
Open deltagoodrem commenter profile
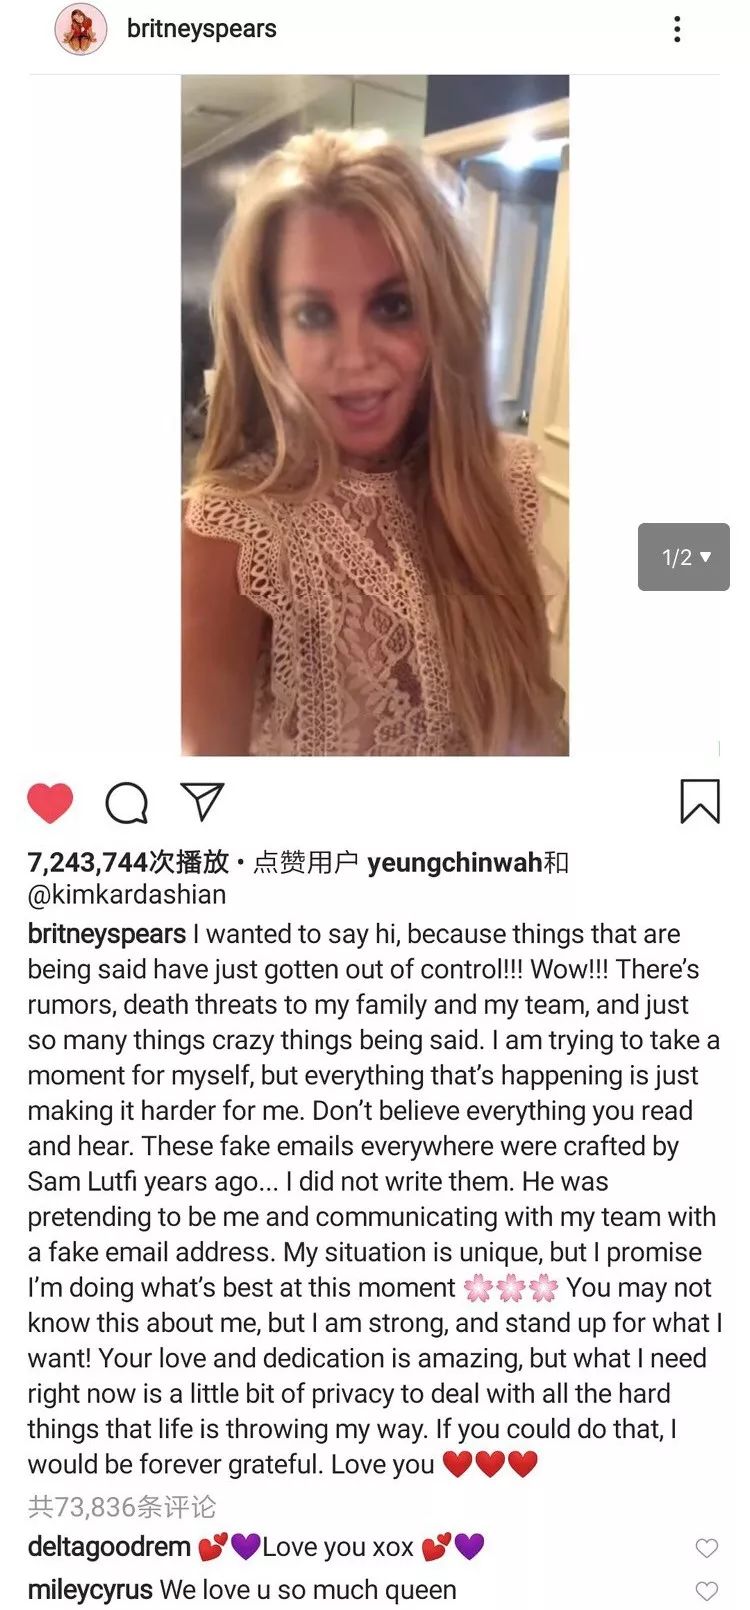(109, 1547)
